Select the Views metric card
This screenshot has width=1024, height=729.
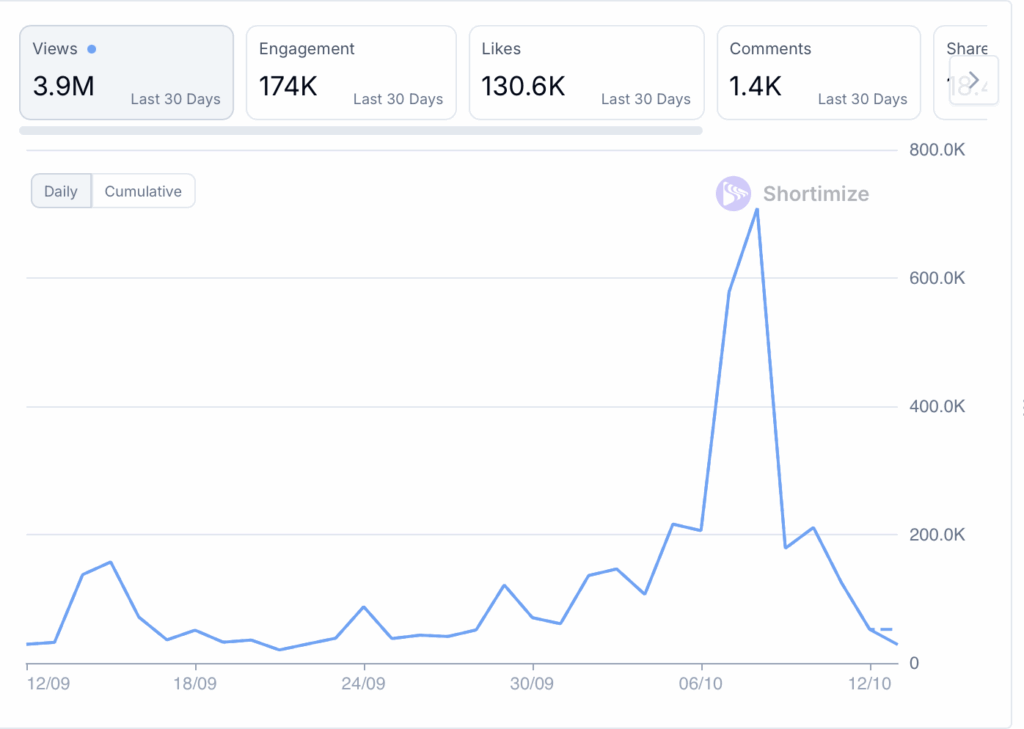[126, 72]
